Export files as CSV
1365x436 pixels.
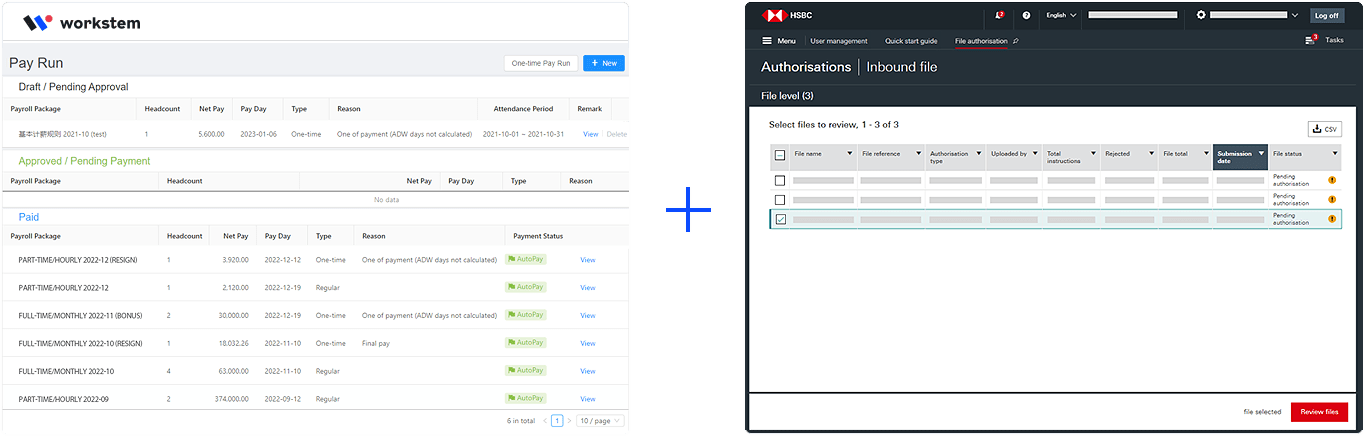pyautogui.click(x=1325, y=129)
